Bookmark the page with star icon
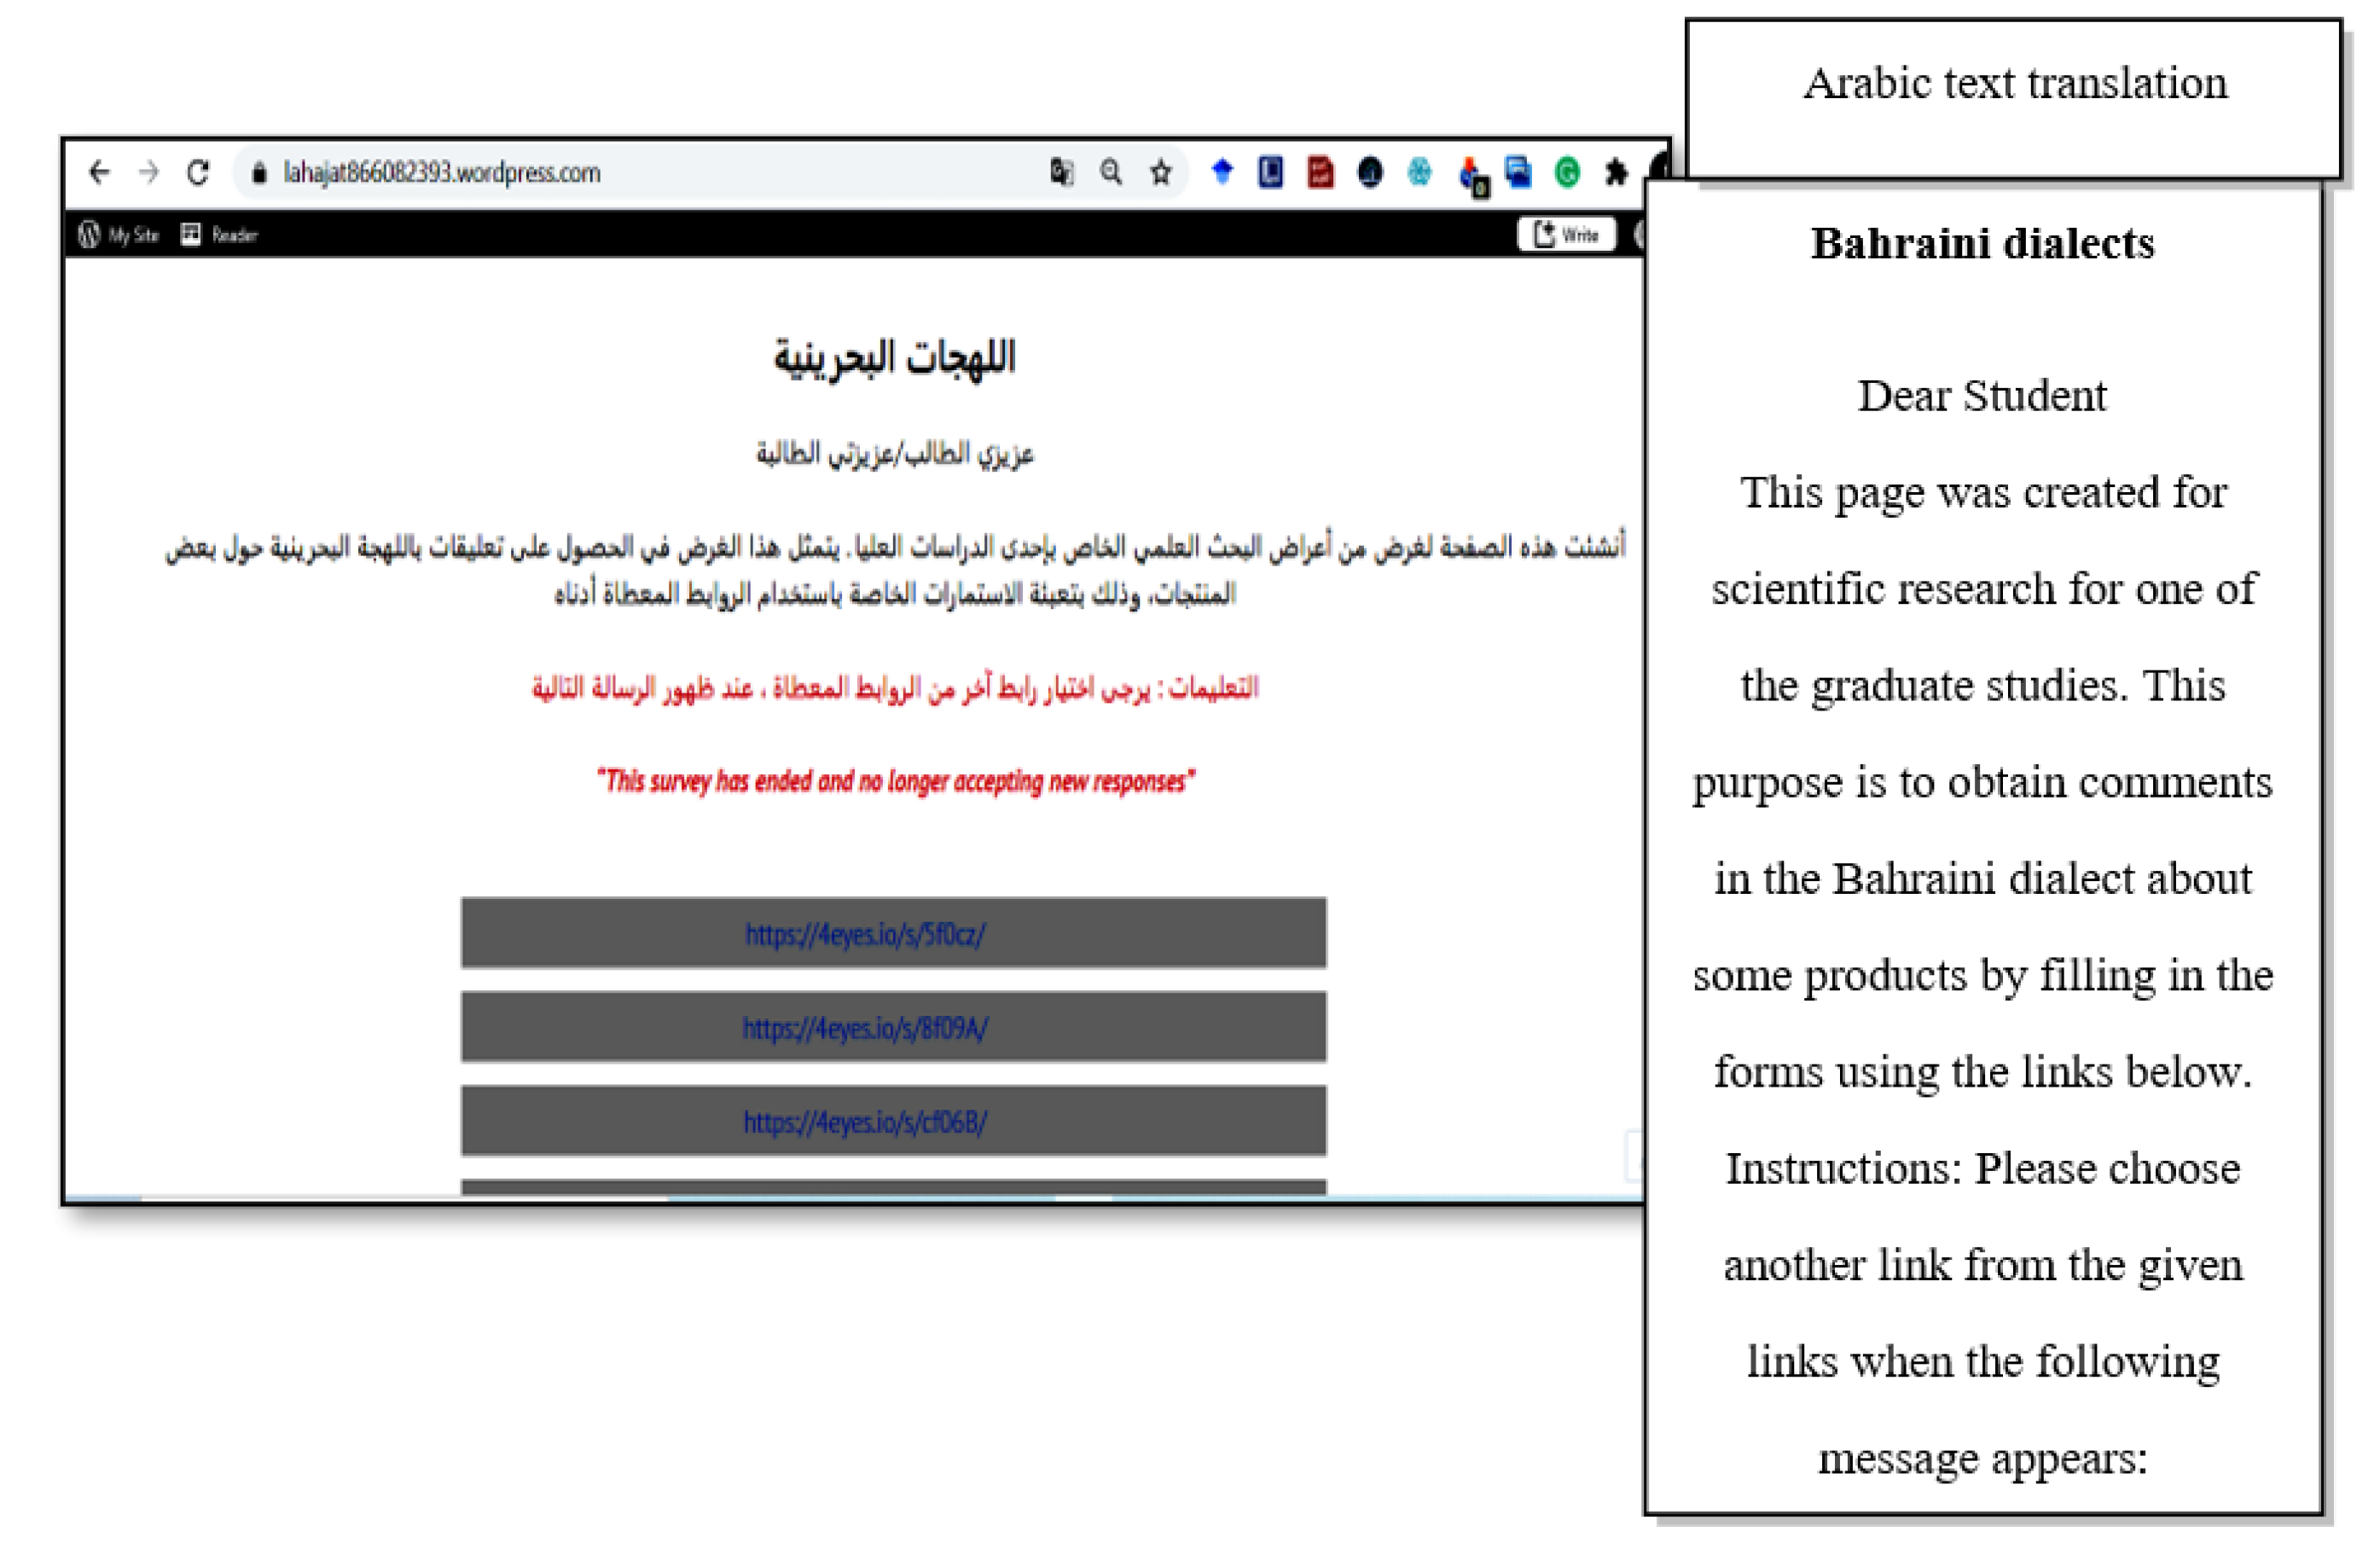This screenshot has height=1566, width=2380. click(x=1160, y=173)
